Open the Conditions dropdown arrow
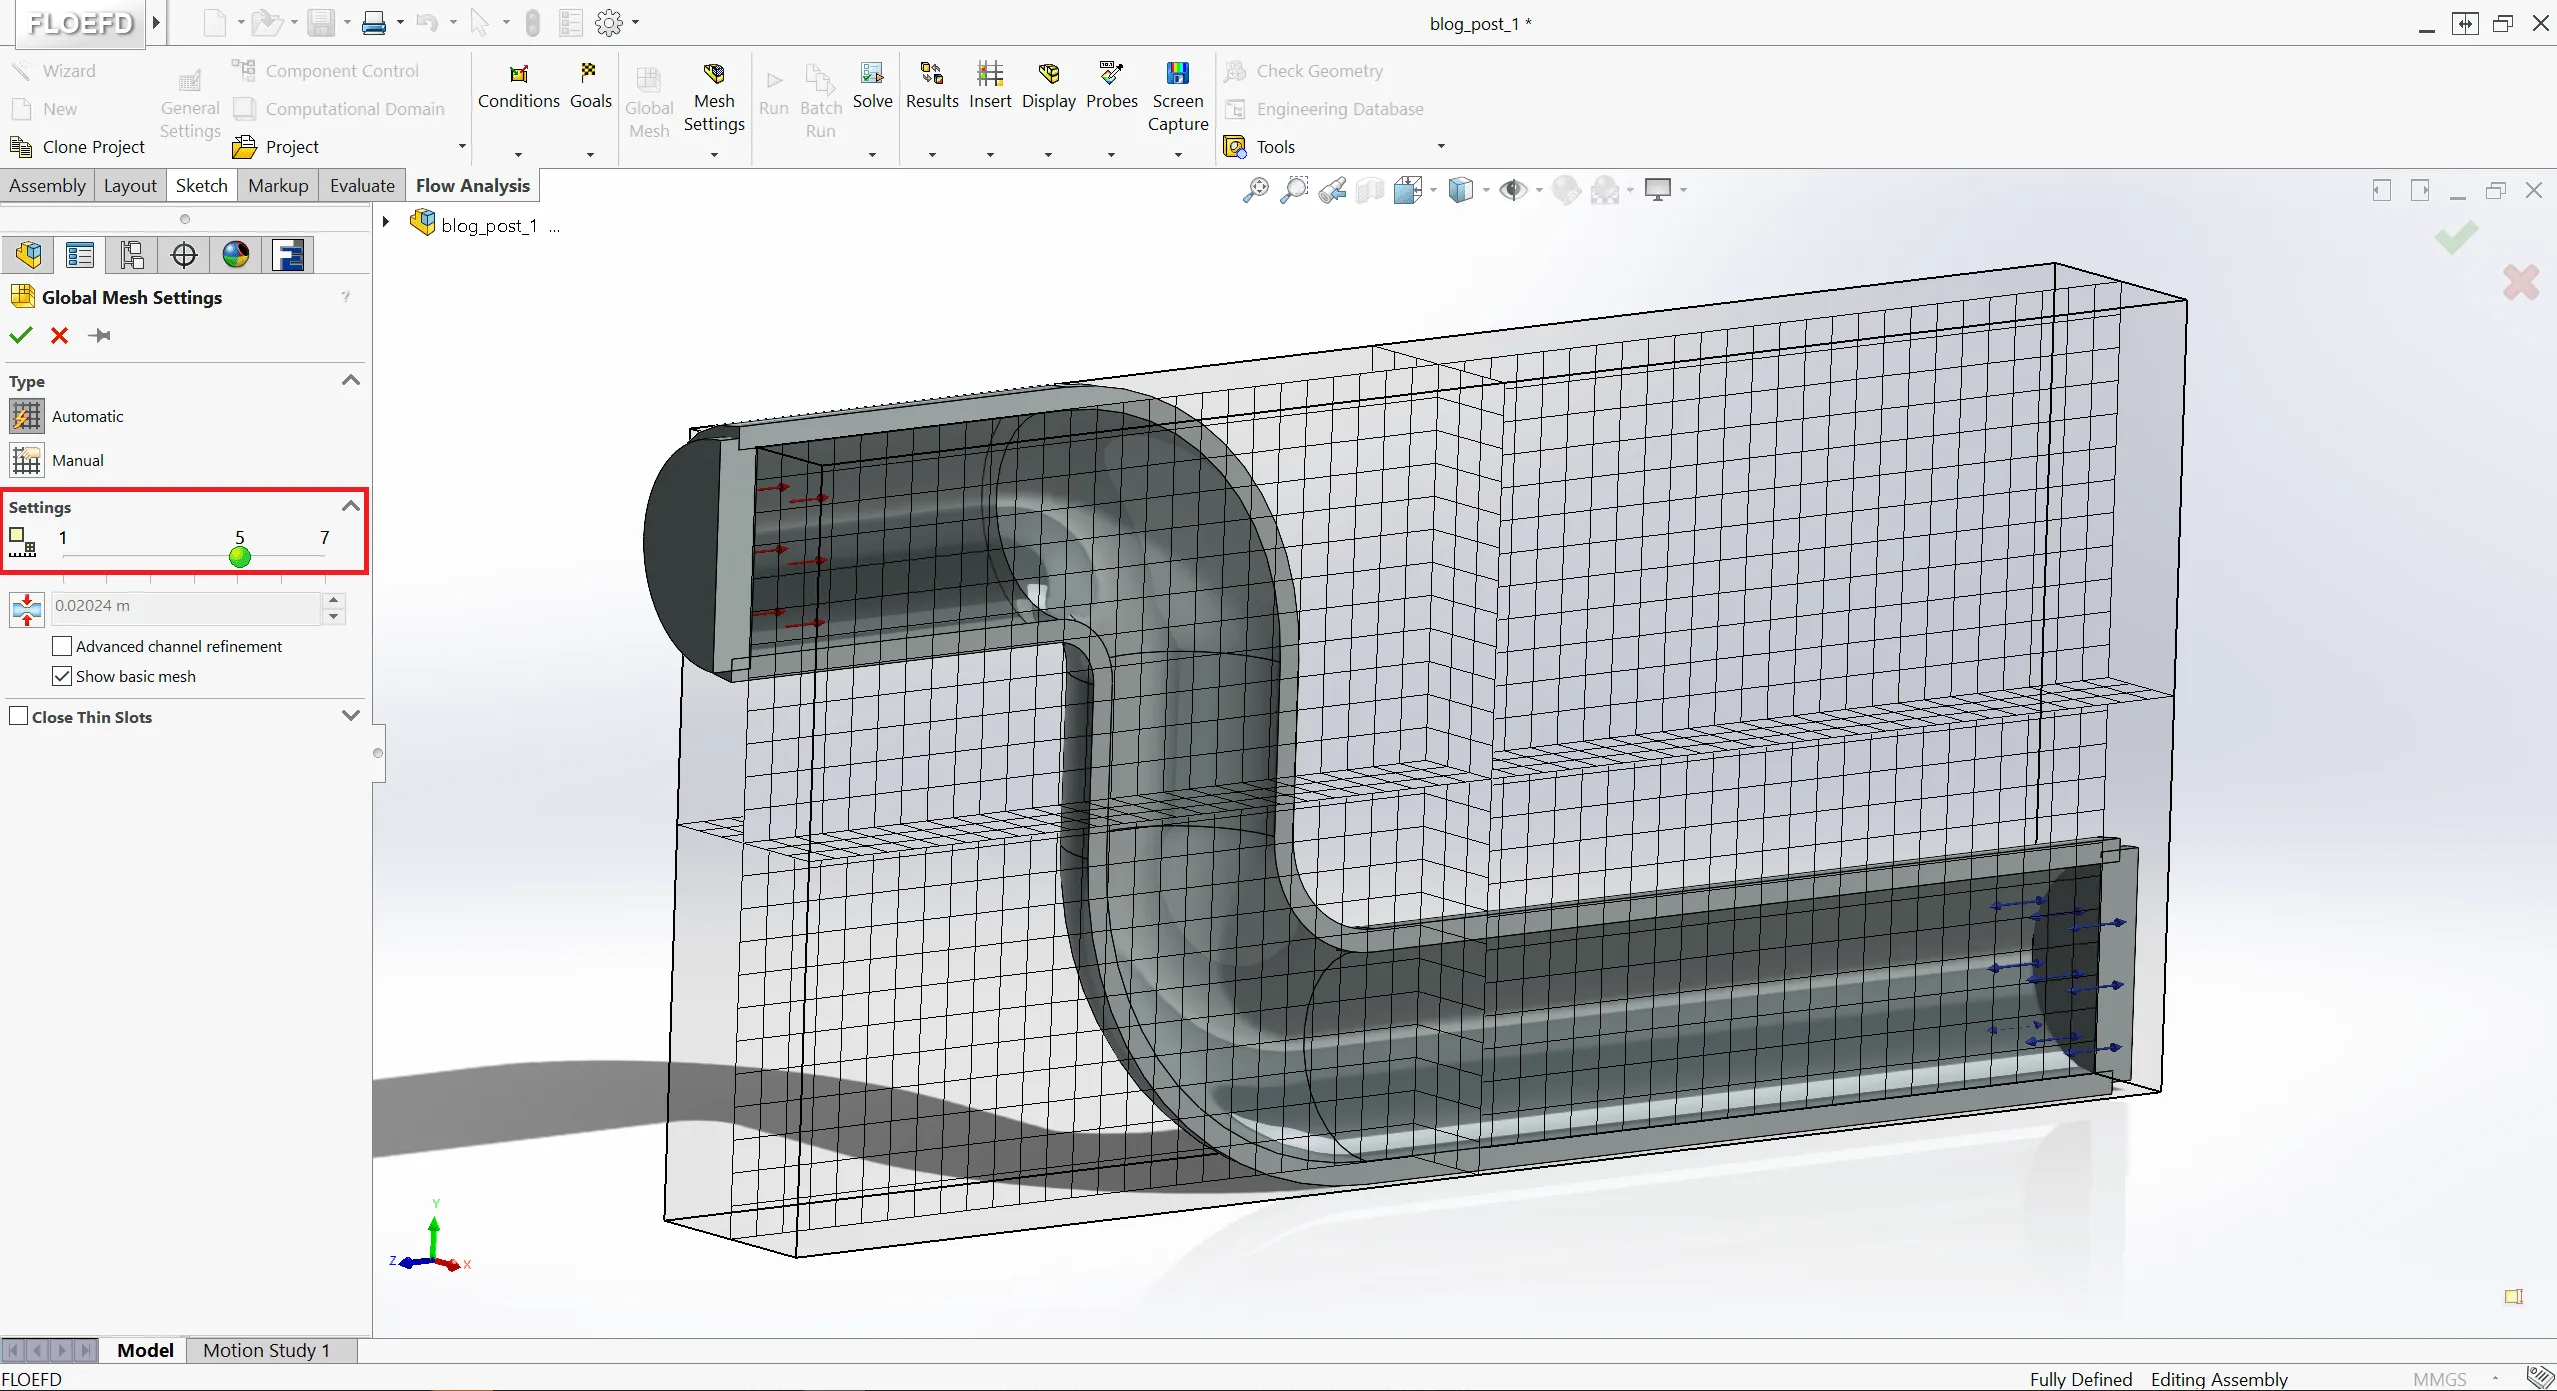Viewport: 2557px width, 1391px height. [518, 154]
